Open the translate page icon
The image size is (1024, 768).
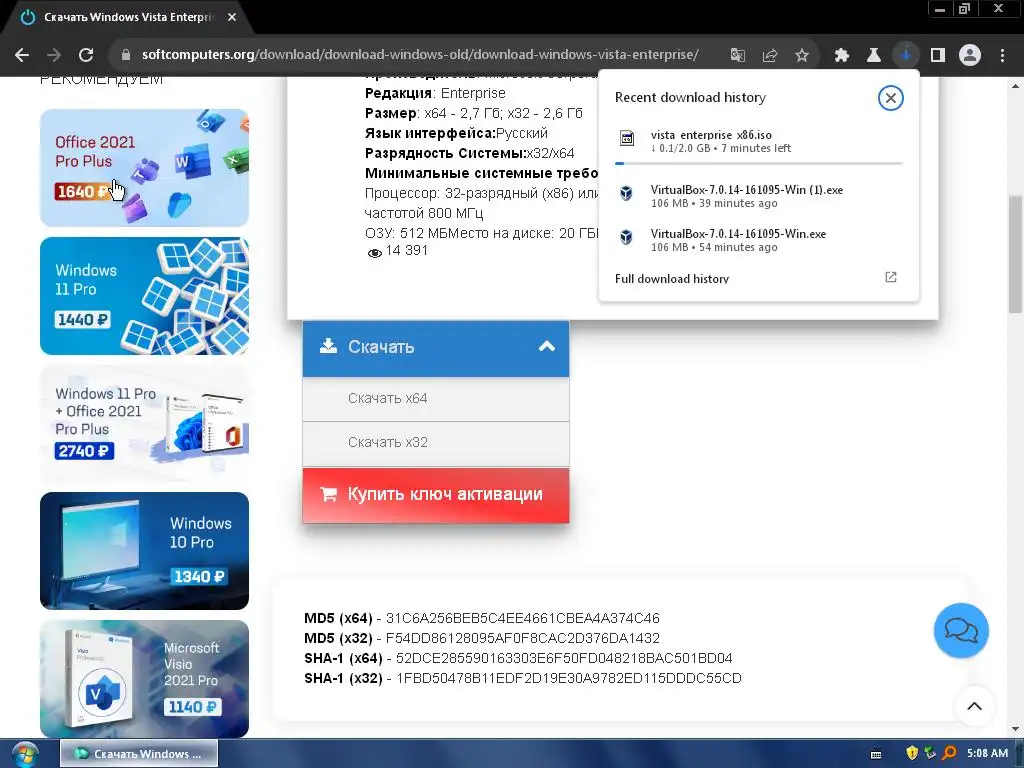[737, 55]
